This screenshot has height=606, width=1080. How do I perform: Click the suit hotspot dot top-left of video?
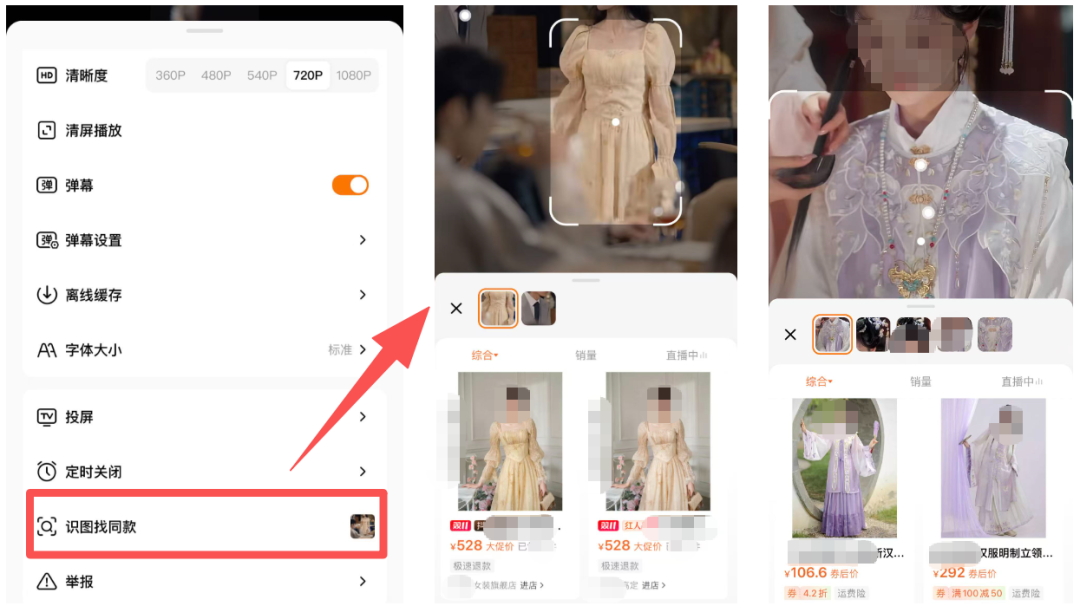tap(466, 15)
